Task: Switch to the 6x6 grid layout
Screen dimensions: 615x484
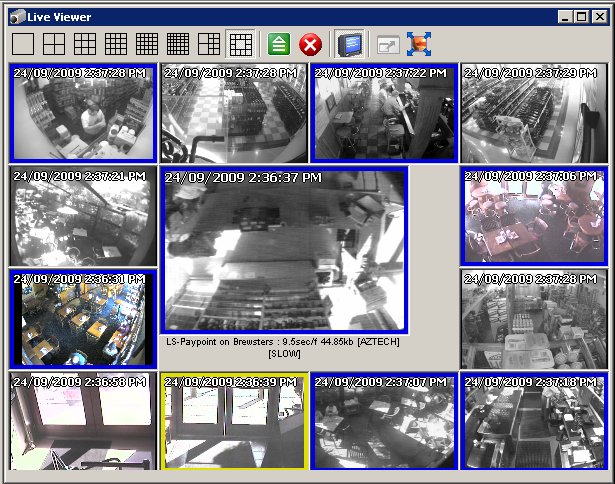Action: coord(178,44)
